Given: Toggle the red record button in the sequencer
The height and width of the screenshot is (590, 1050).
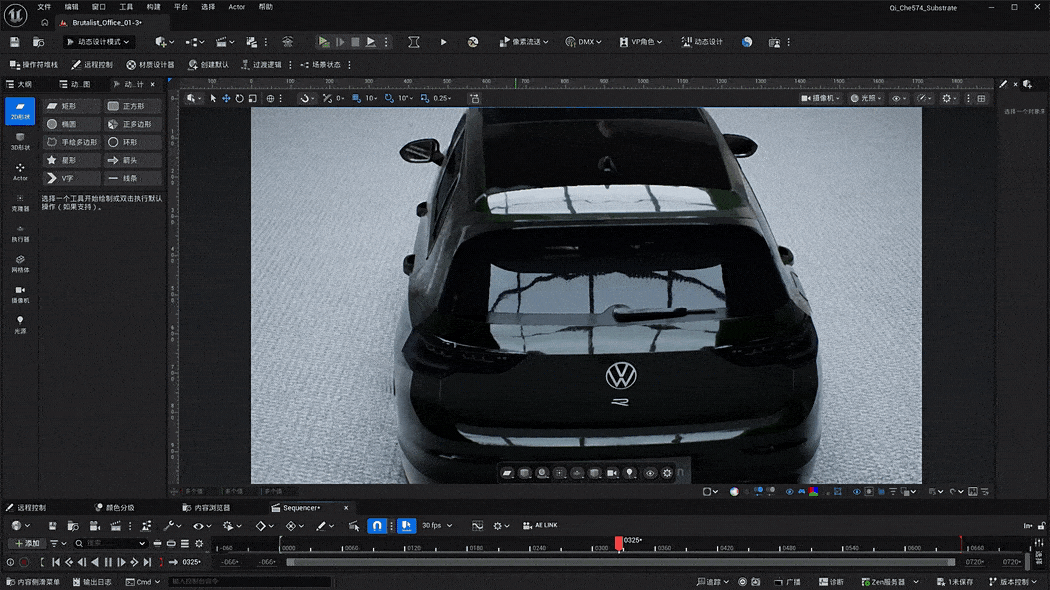Looking at the screenshot, I should pos(24,563).
